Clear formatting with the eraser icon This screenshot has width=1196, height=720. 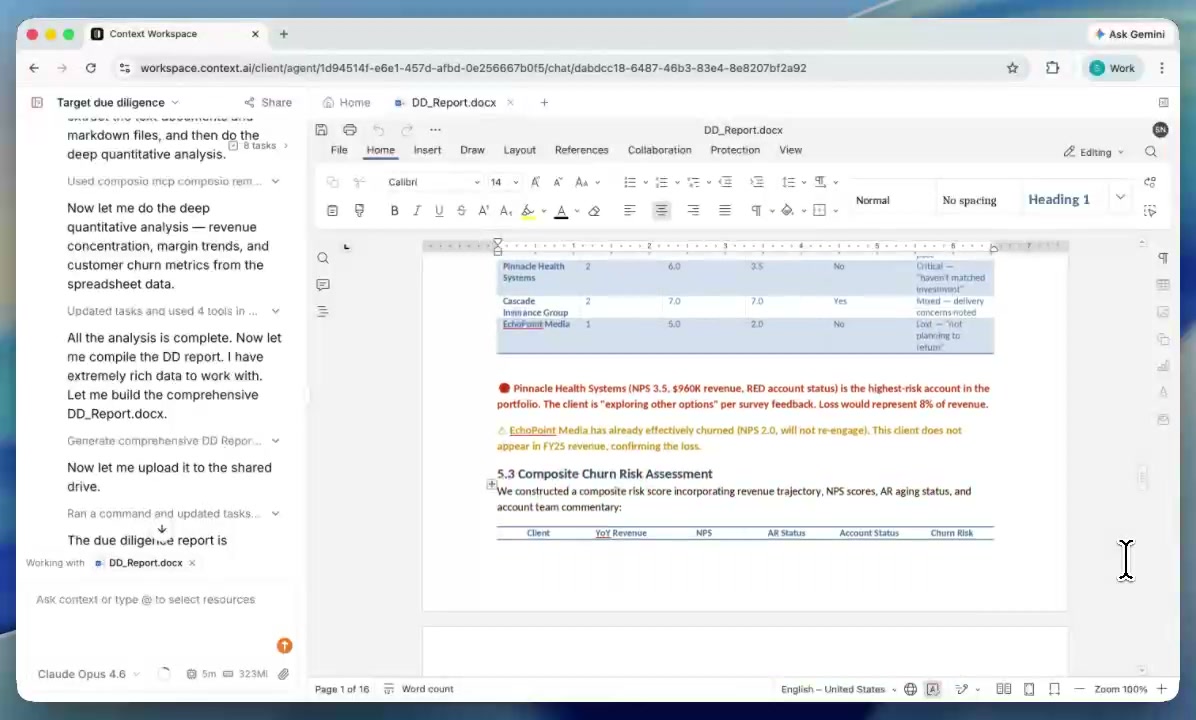pyautogui.click(x=594, y=211)
